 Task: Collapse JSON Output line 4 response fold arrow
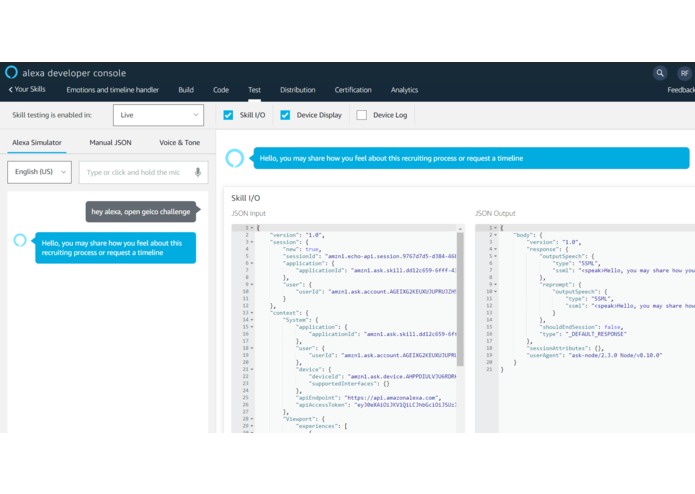pyautogui.click(x=496, y=249)
